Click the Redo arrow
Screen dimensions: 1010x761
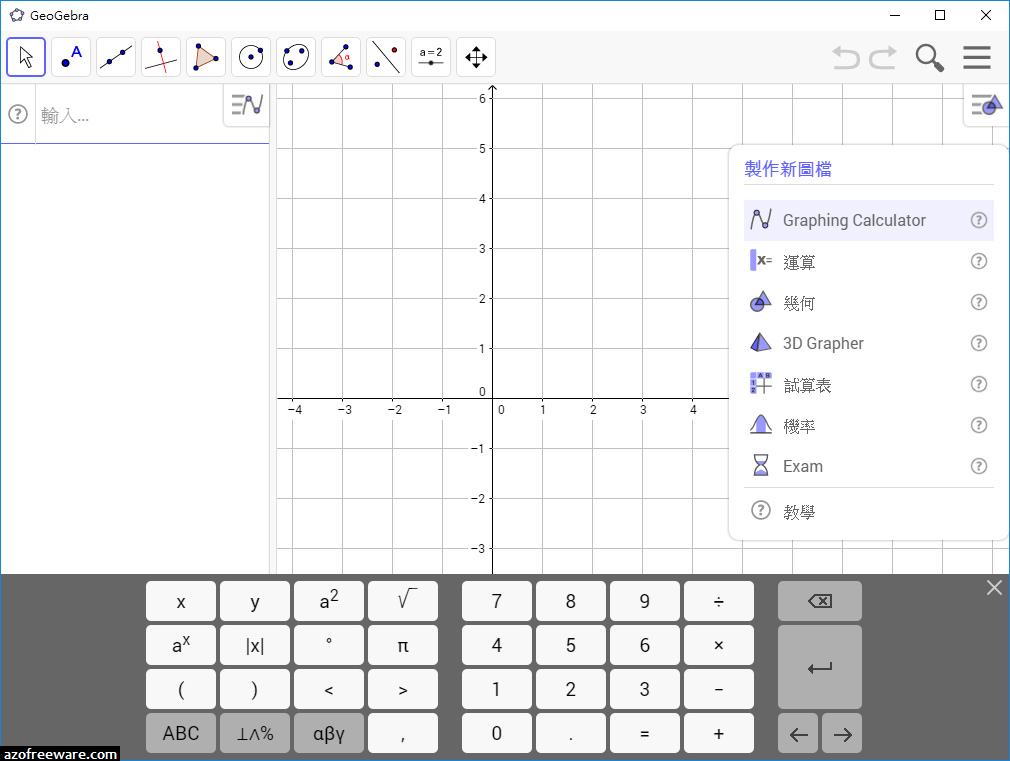pyautogui.click(x=883, y=57)
